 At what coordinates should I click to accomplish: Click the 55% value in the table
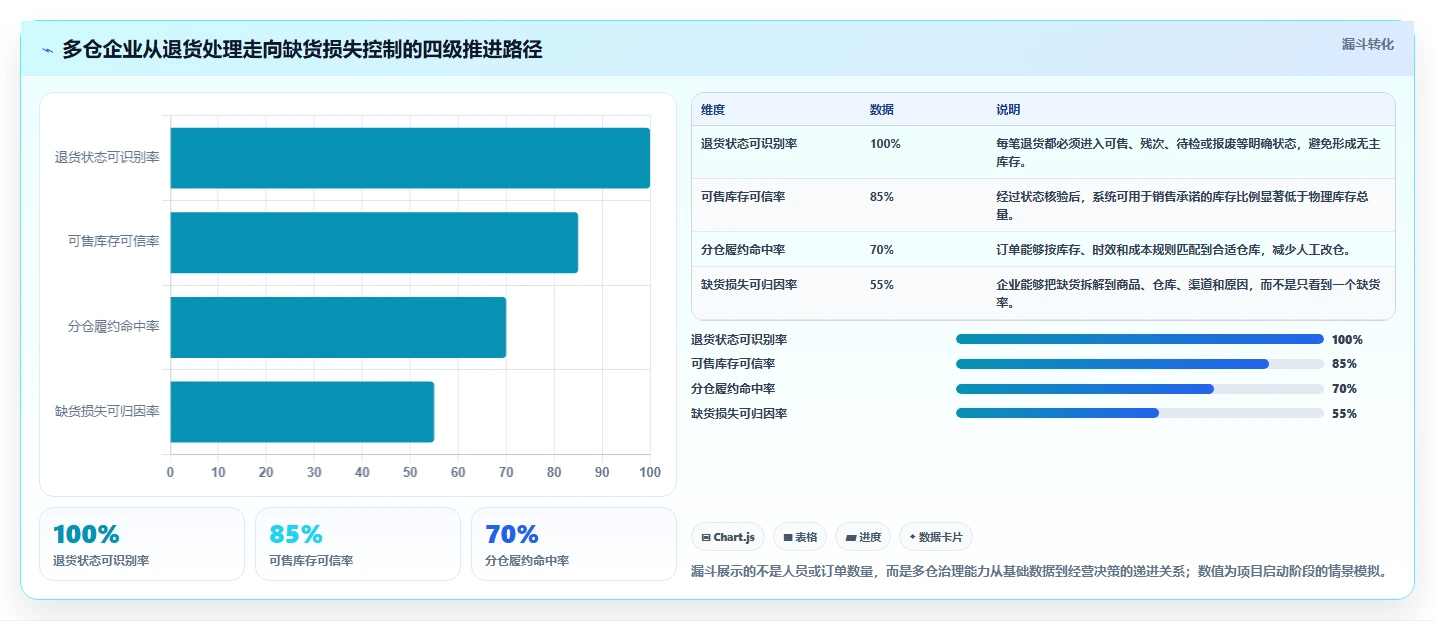tap(882, 285)
